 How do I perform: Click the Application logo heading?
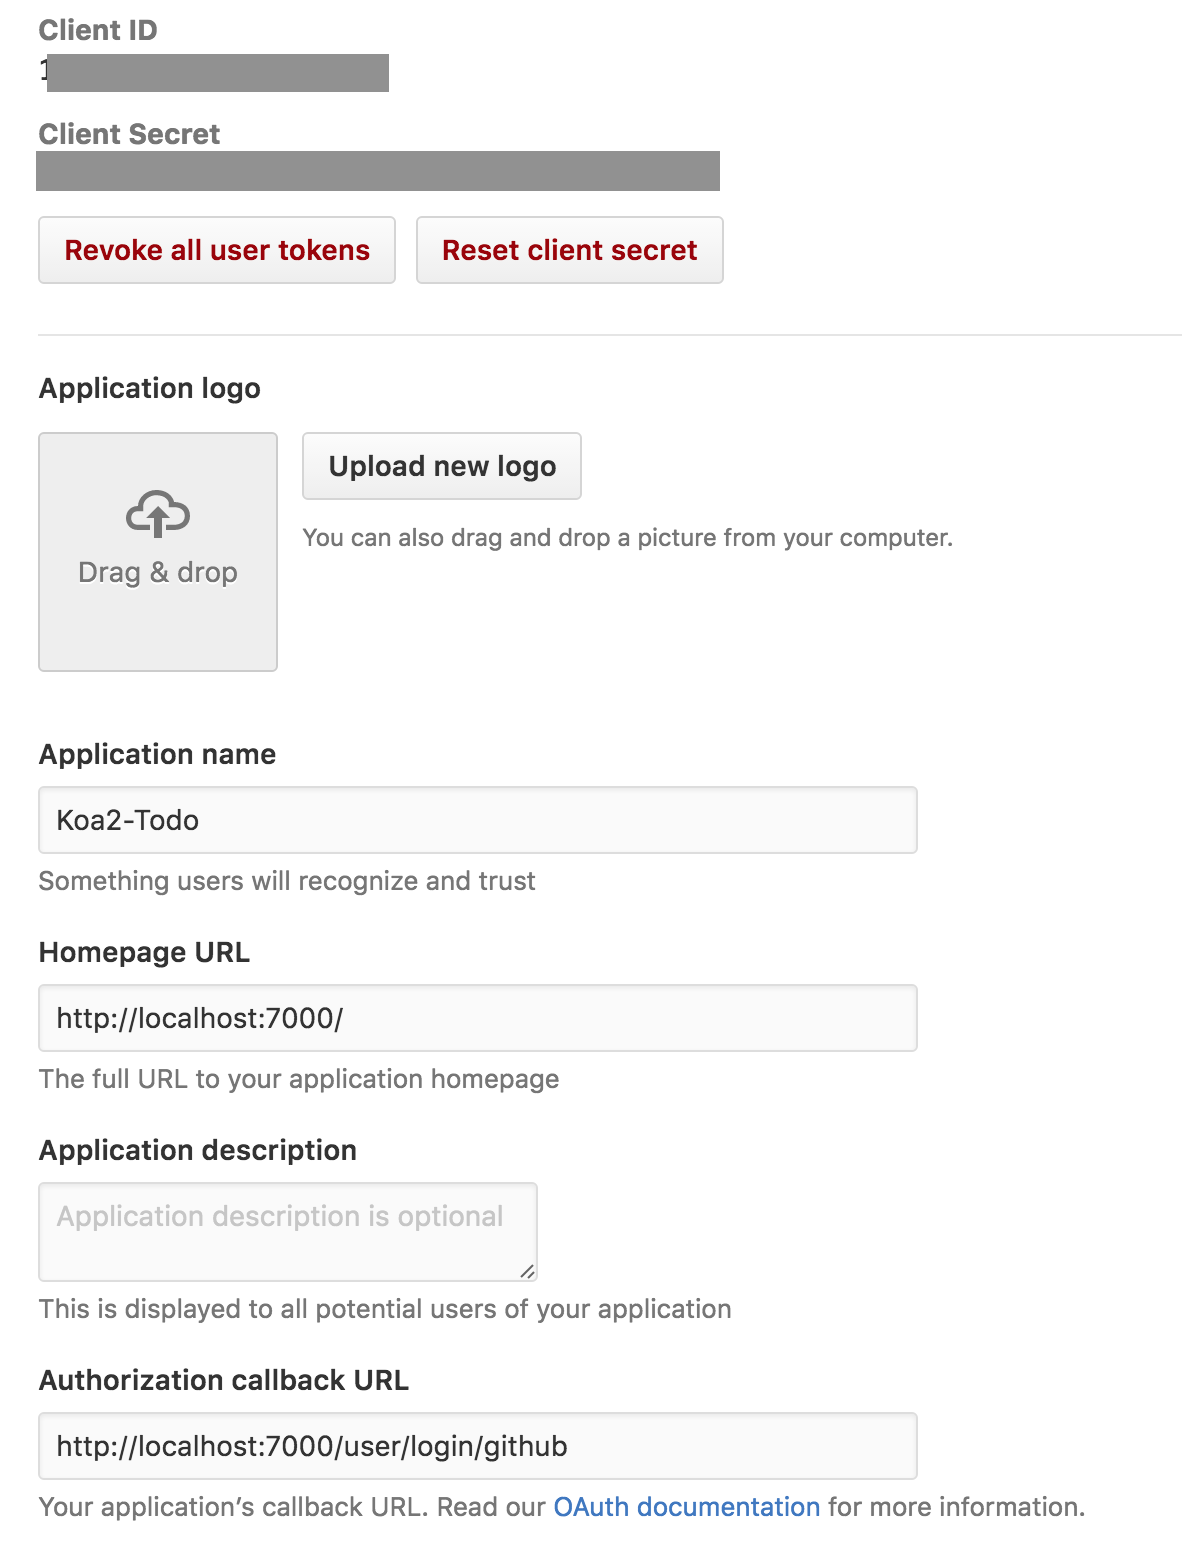coord(150,388)
